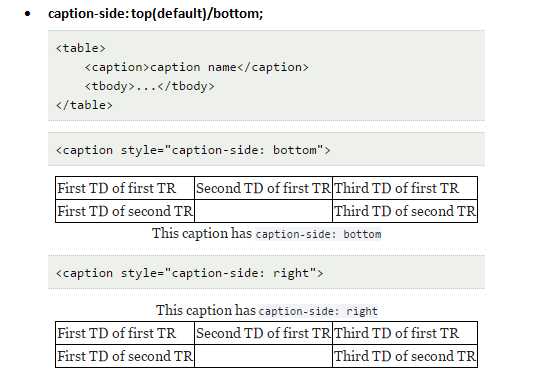The image size is (557, 391).
Task: Click 'First TD of first TR' in second table
Action: (117, 333)
